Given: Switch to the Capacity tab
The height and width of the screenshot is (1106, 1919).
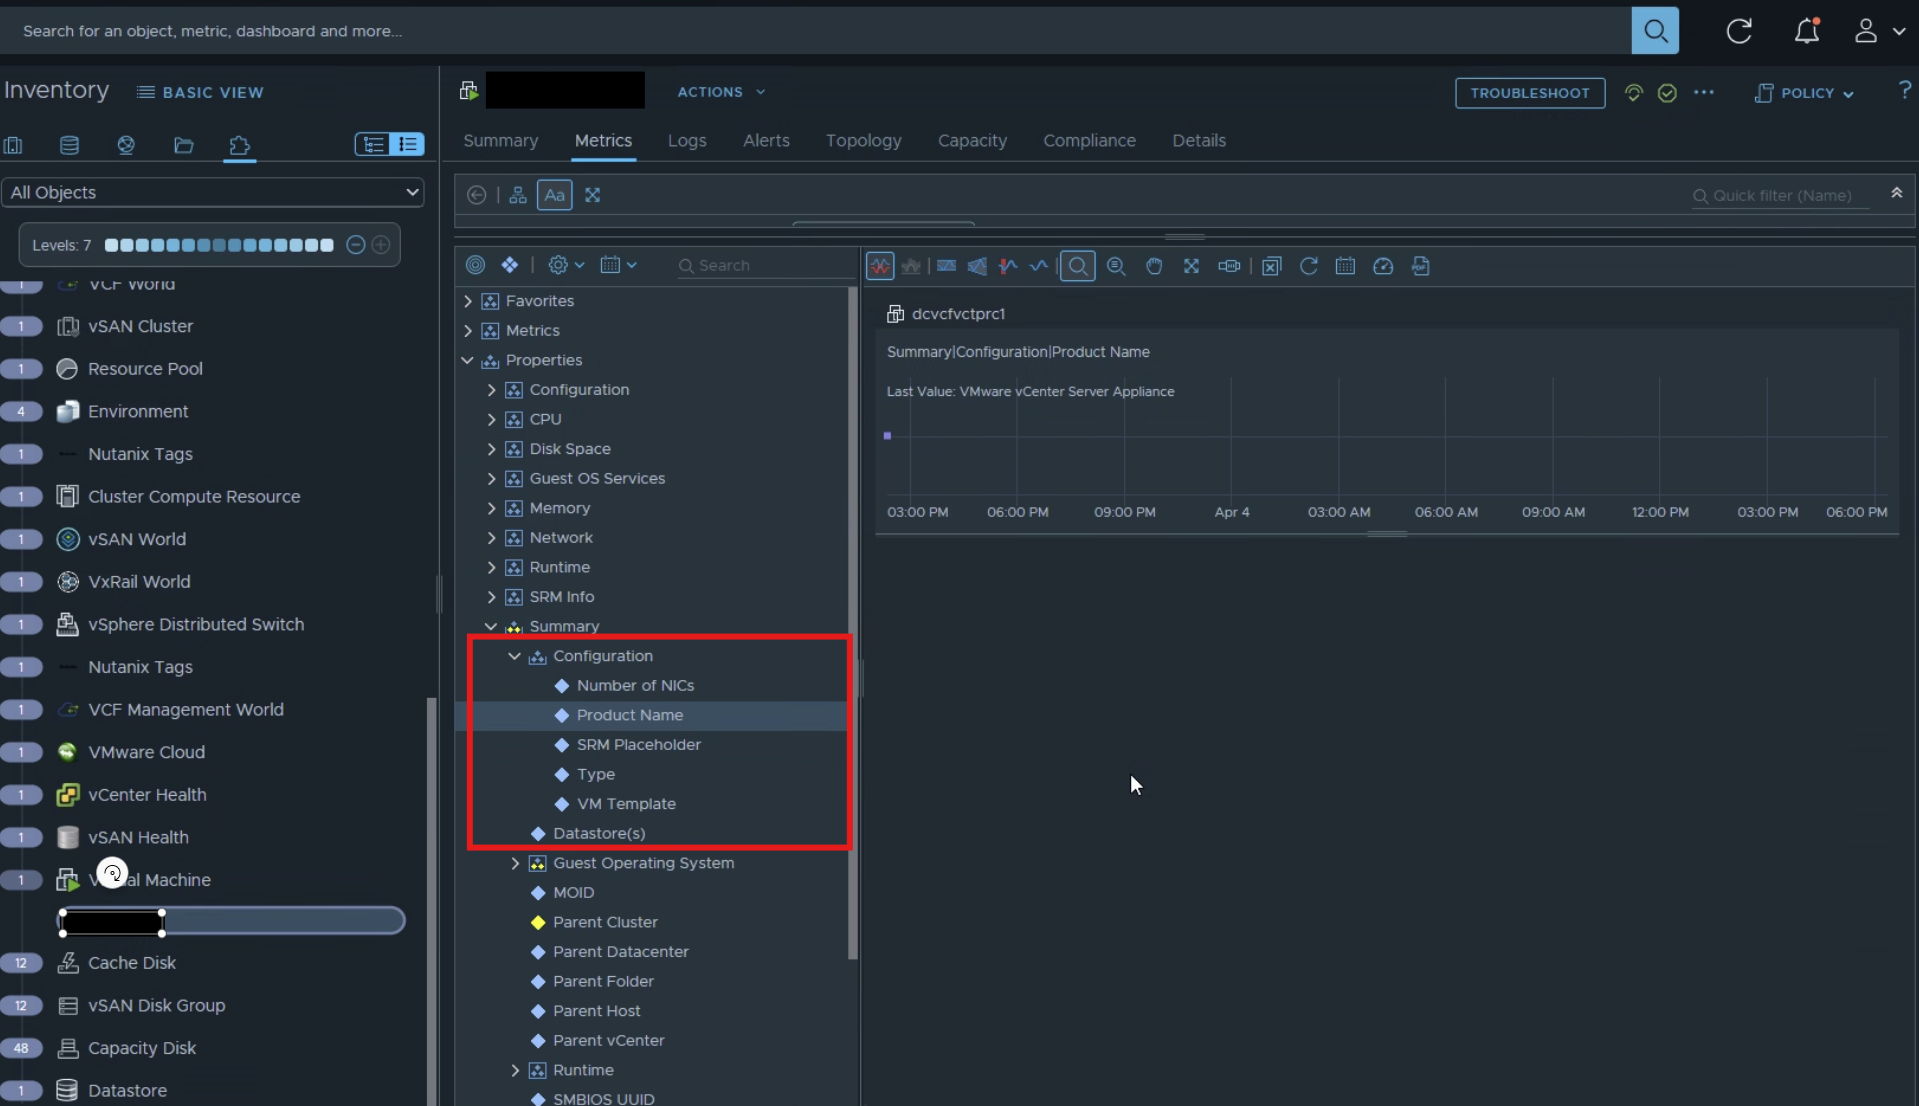Looking at the screenshot, I should pos(971,141).
